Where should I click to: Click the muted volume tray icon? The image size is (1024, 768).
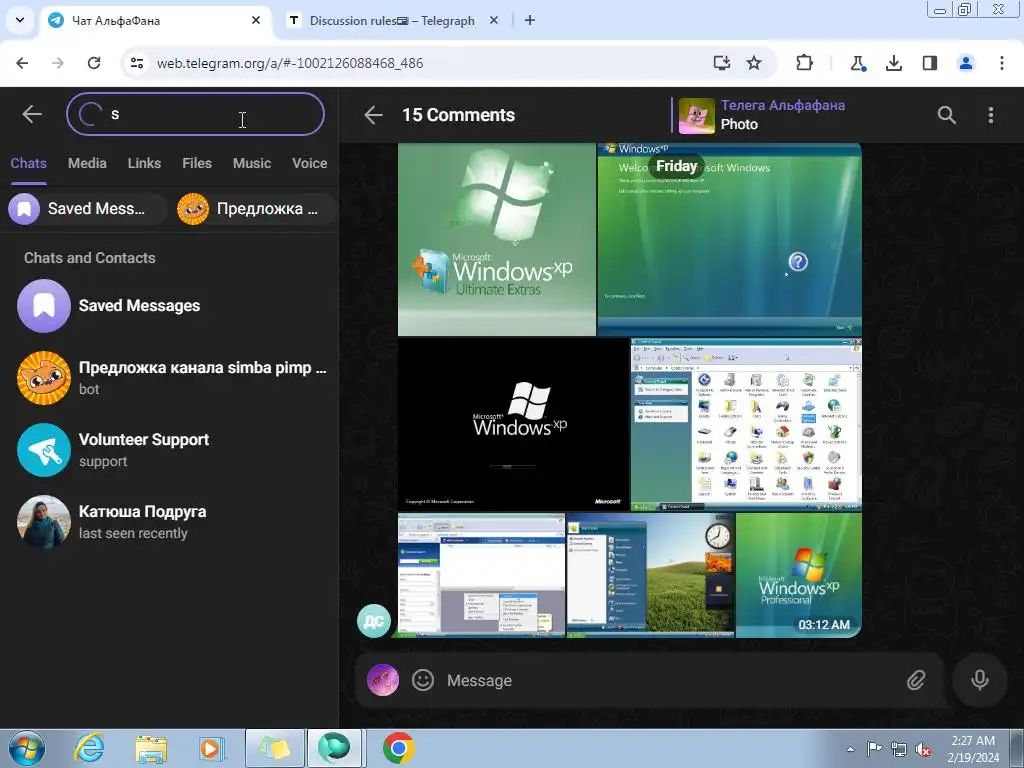[923, 749]
